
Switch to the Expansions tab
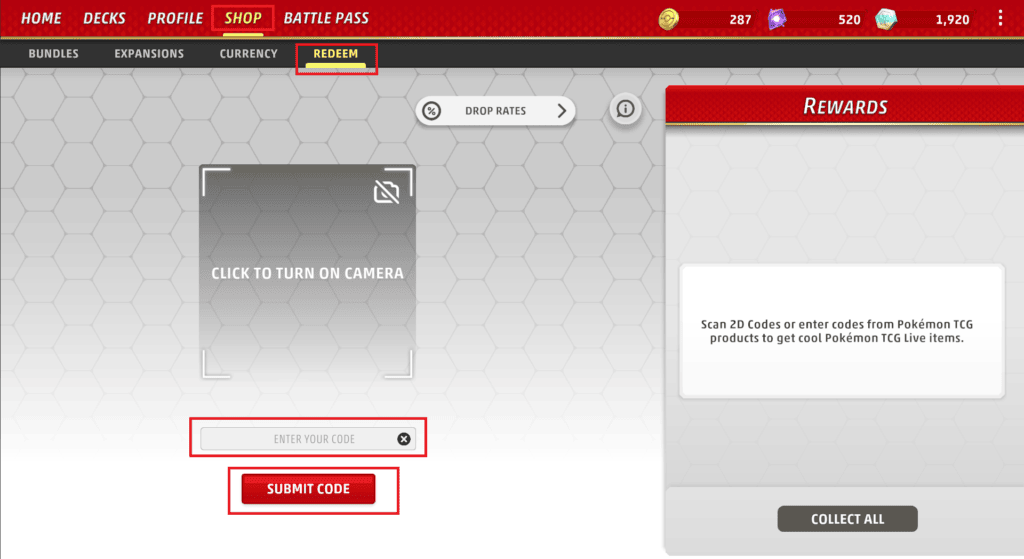coord(149,54)
